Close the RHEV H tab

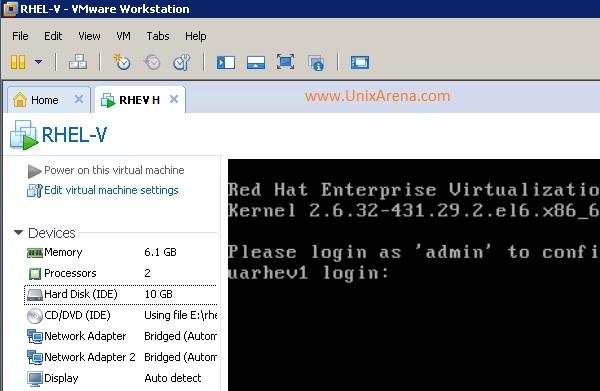174,99
